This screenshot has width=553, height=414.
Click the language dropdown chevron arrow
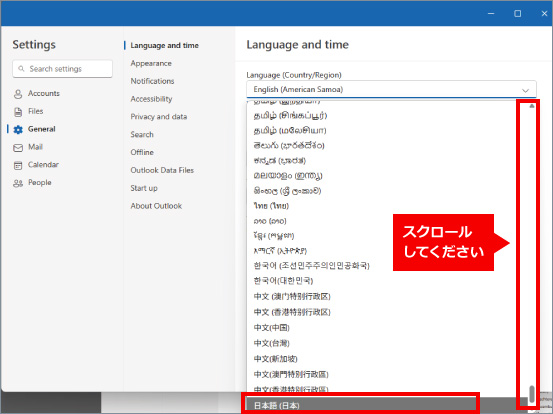(x=525, y=91)
